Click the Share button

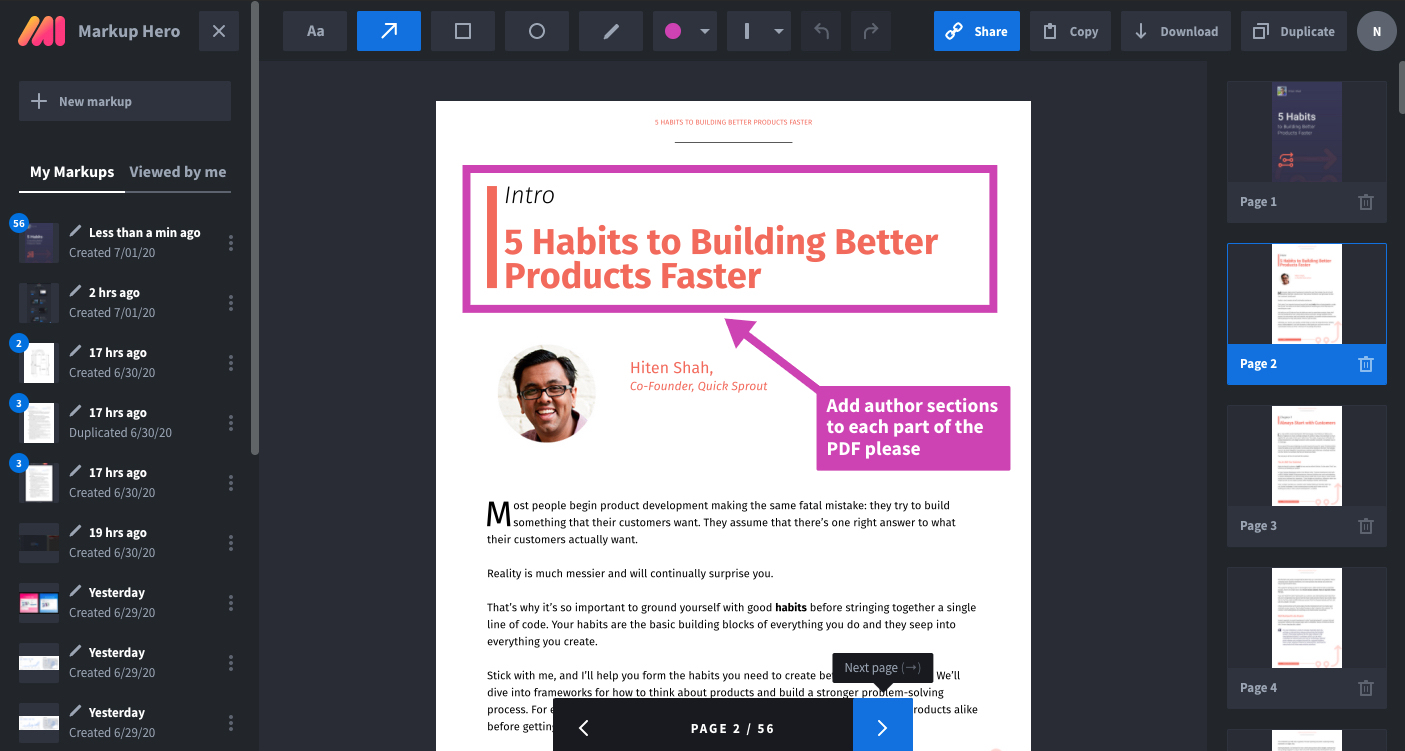(x=977, y=31)
